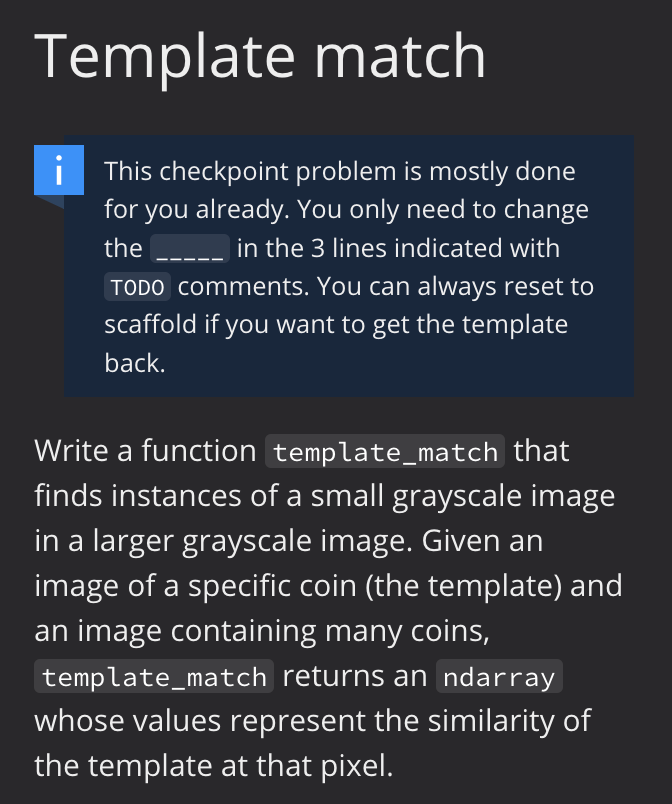Click "in the 3 lines indicated with" text
The width and height of the screenshot is (672, 804).
[x=398, y=248]
